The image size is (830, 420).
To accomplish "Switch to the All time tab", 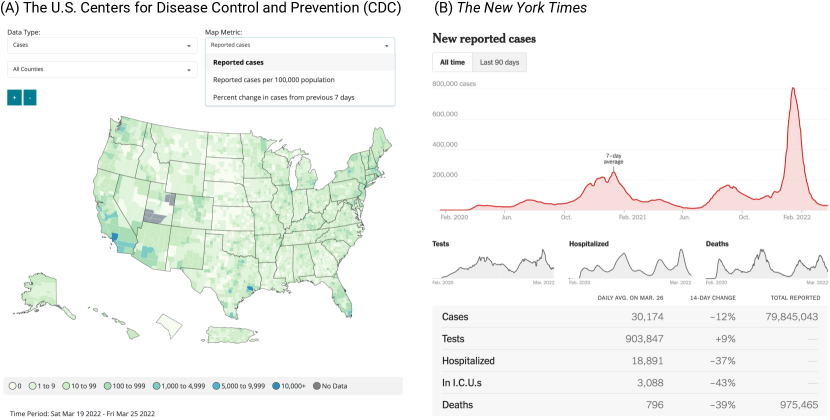I will pos(452,63).
